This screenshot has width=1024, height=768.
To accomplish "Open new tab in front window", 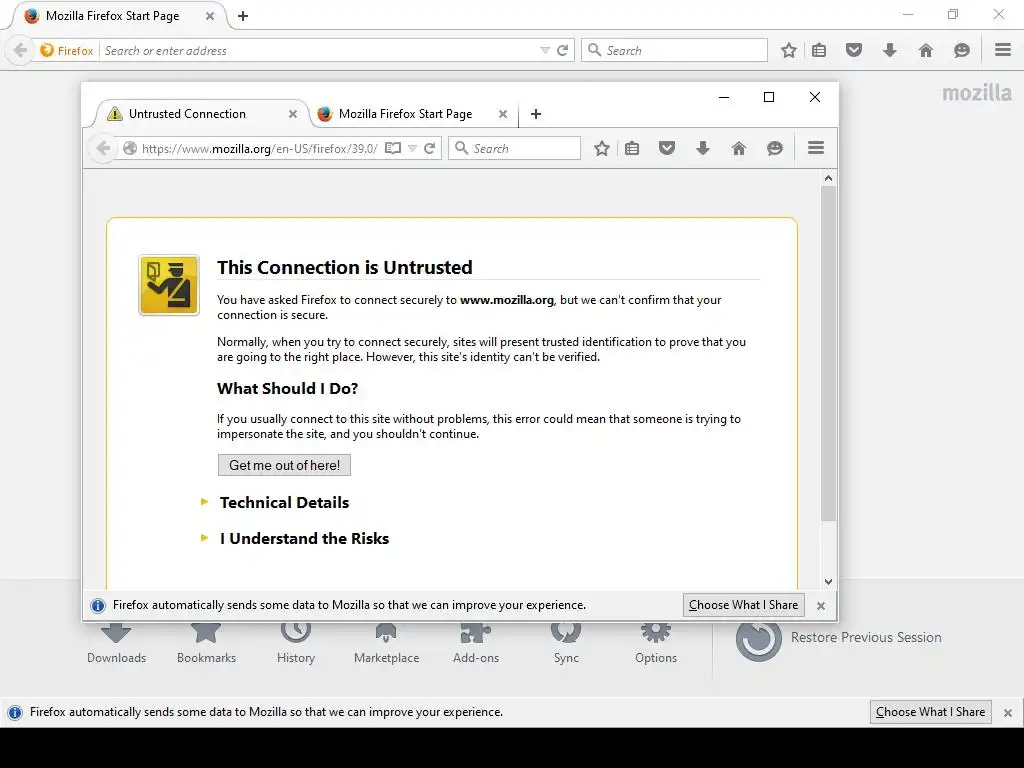I will 536,114.
